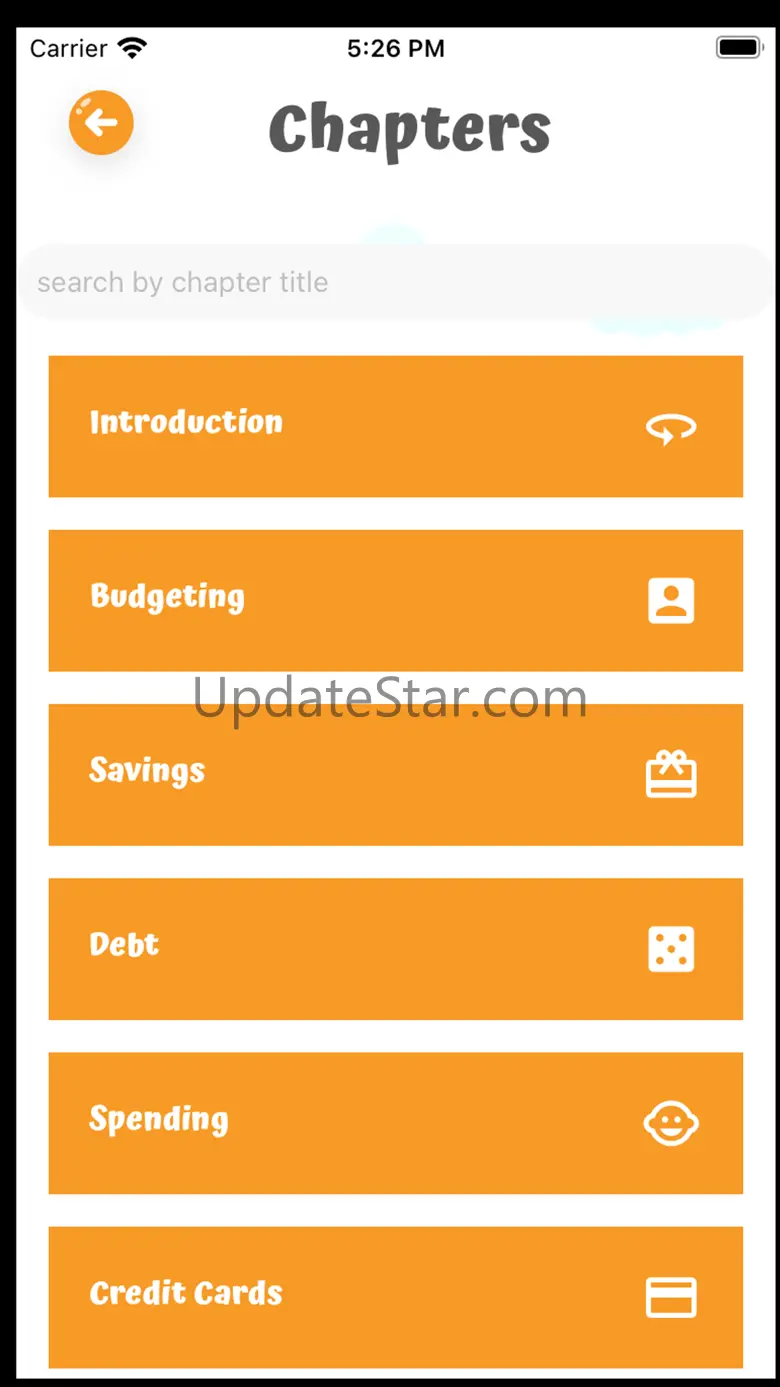The image size is (780, 1387).
Task: Click the Chapters page title
Action: (410, 130)
